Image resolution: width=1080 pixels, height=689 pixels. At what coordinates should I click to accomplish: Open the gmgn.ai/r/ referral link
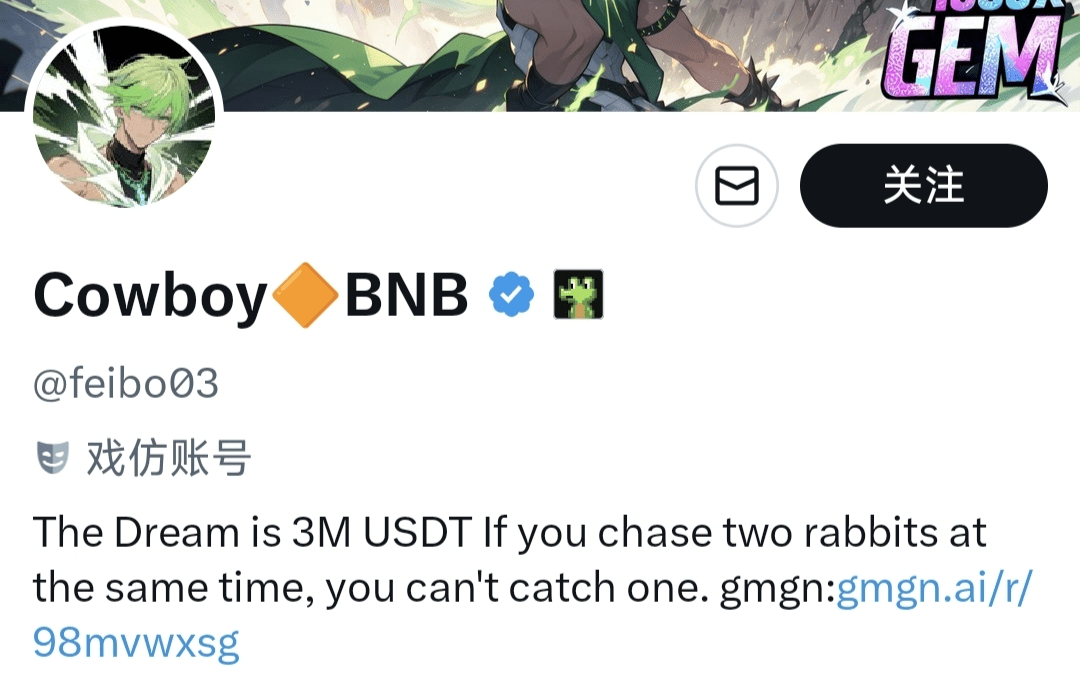934,588
